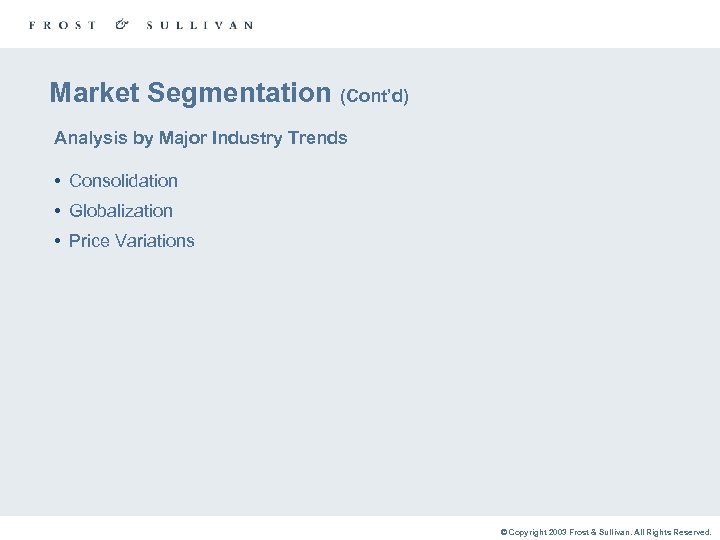
Task: Click the FROST word in the logo
Action: pyautogui.click(x=63, y=25)
